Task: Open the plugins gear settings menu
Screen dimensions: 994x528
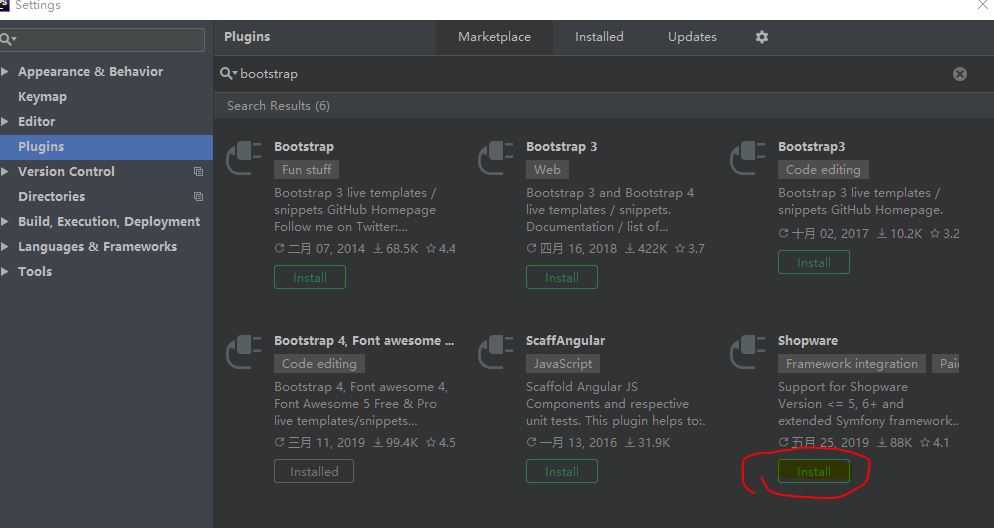Action: [x=761, y=37]
